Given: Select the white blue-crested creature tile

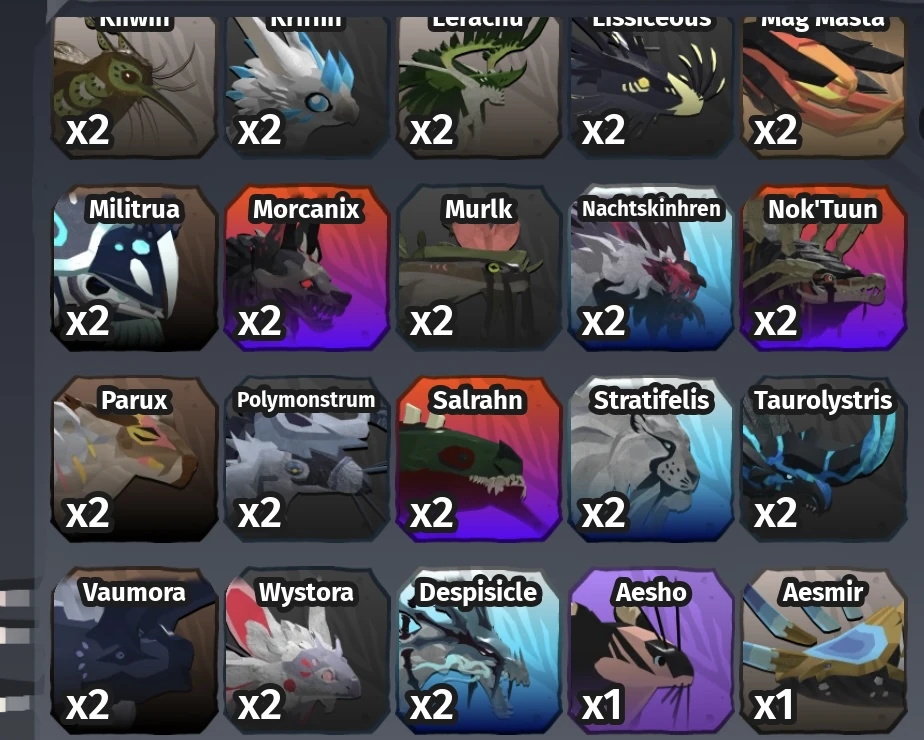Looking at the screenshot, I should point(306,87).
